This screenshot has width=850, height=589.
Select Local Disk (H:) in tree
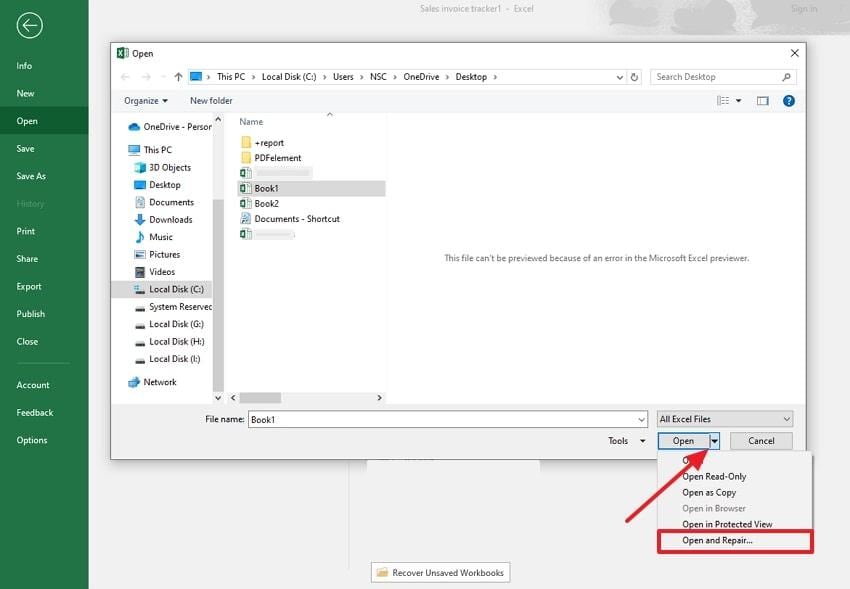coord(176,341)
